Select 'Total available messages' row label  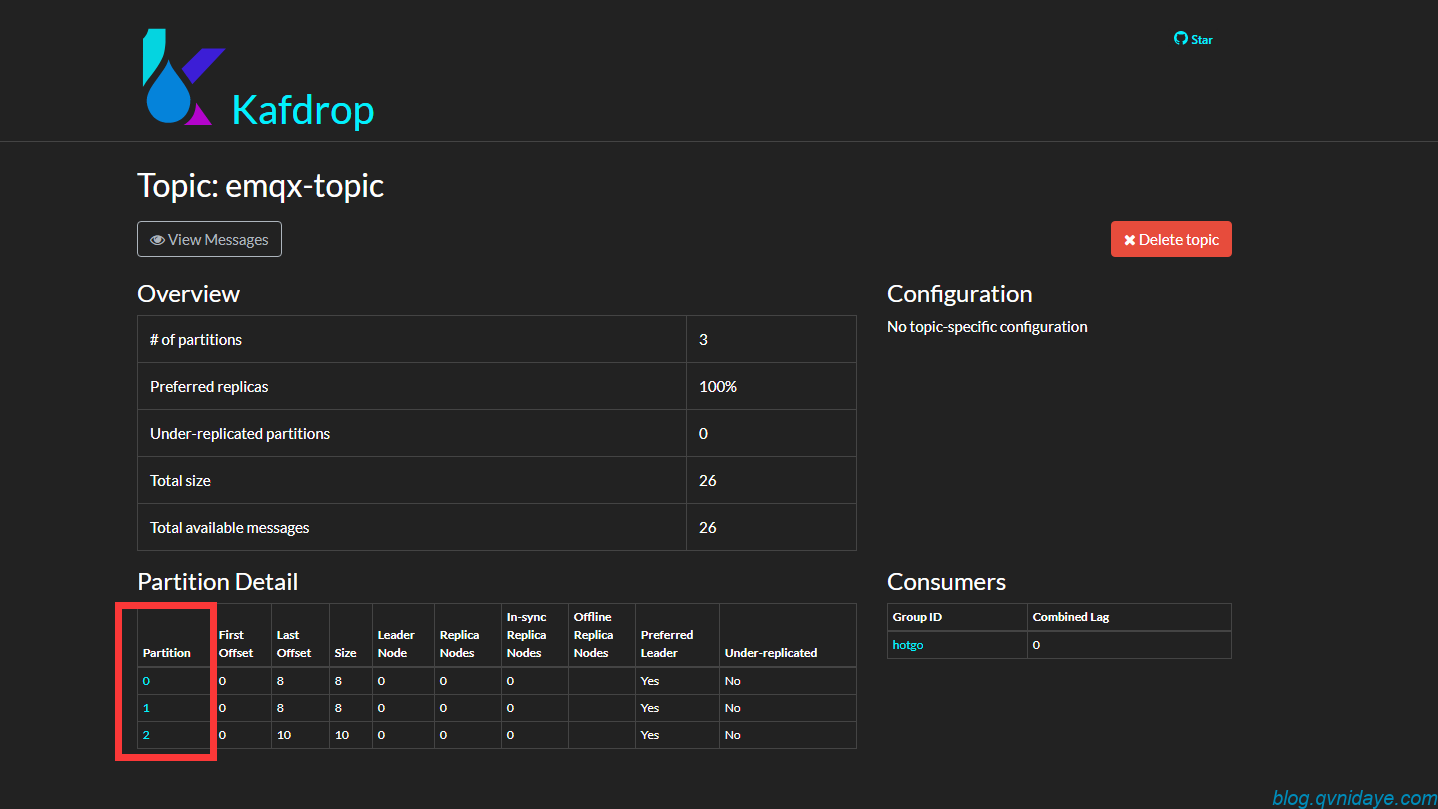tap(230, 528)
